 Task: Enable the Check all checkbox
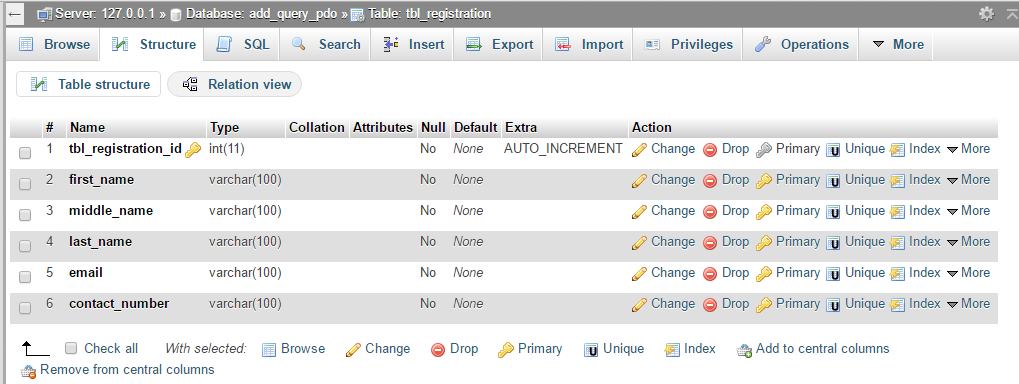[x=71, y=348]
